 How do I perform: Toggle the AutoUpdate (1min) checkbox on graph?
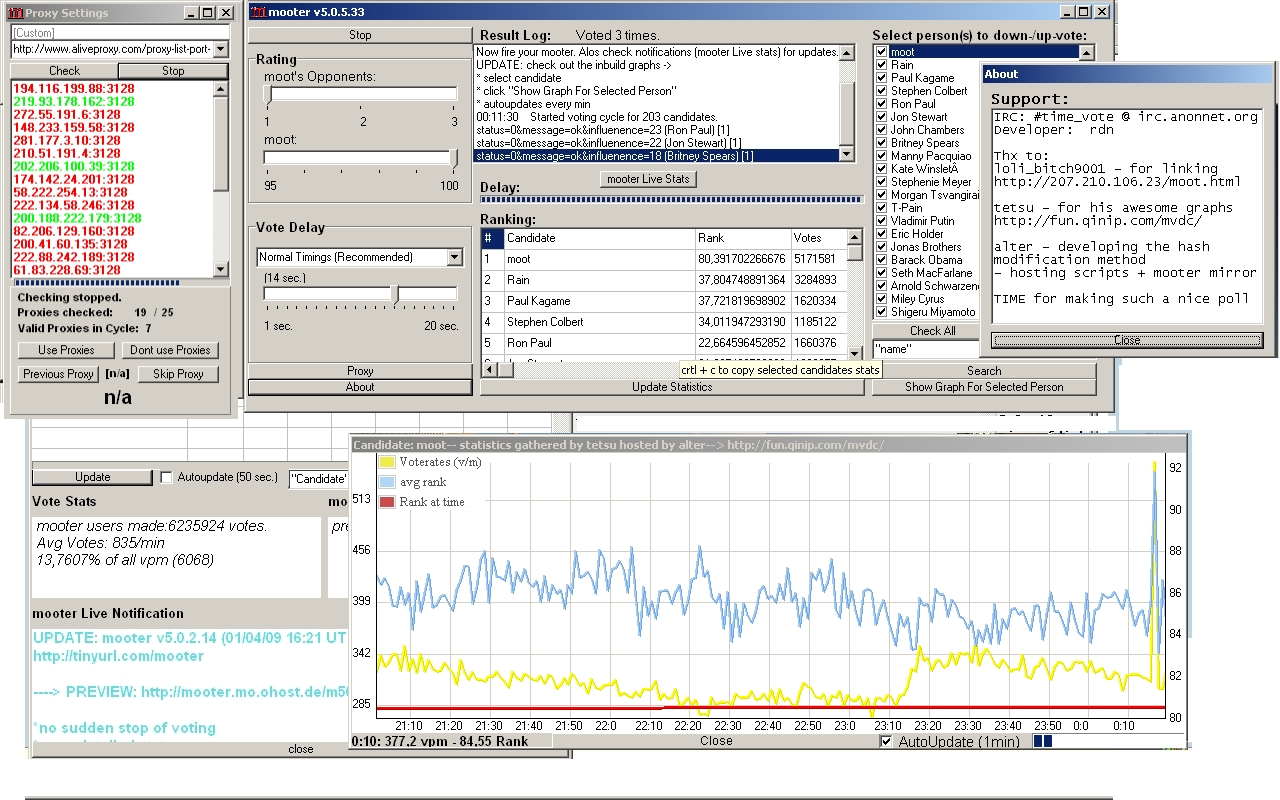click(886, 742)
